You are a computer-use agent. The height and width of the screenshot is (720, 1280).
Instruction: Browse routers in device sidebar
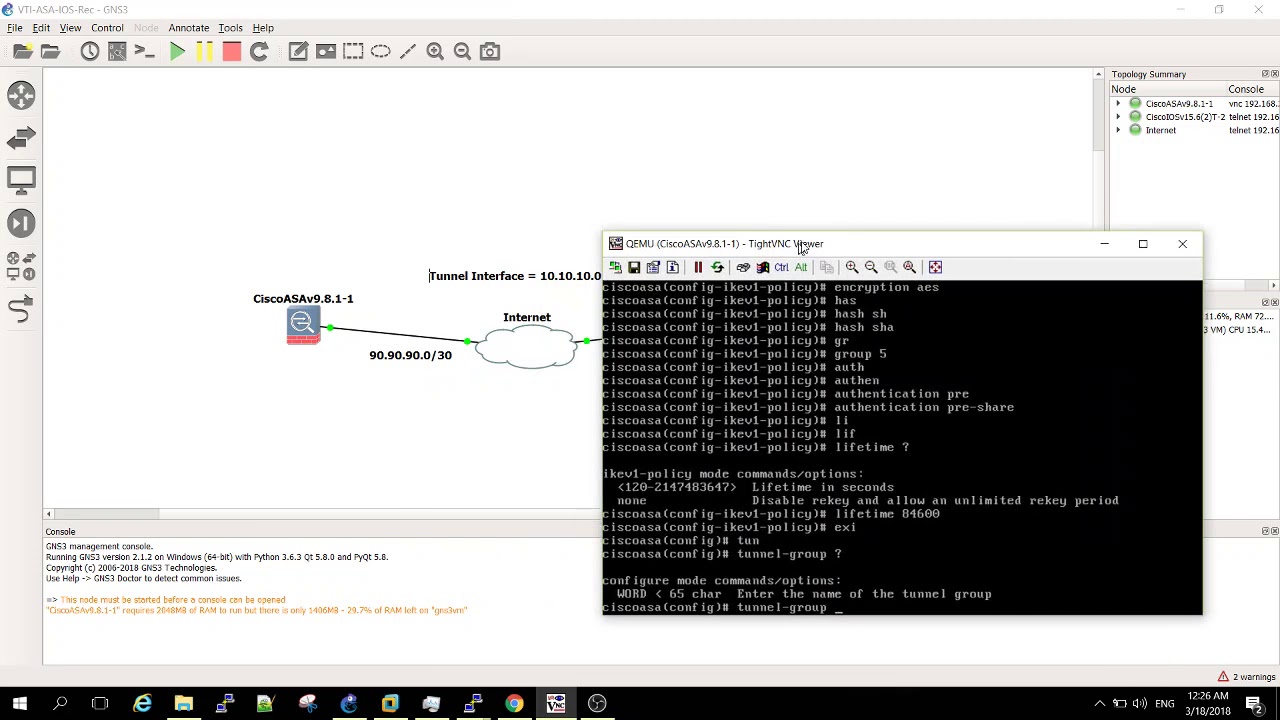coord(21,95)
